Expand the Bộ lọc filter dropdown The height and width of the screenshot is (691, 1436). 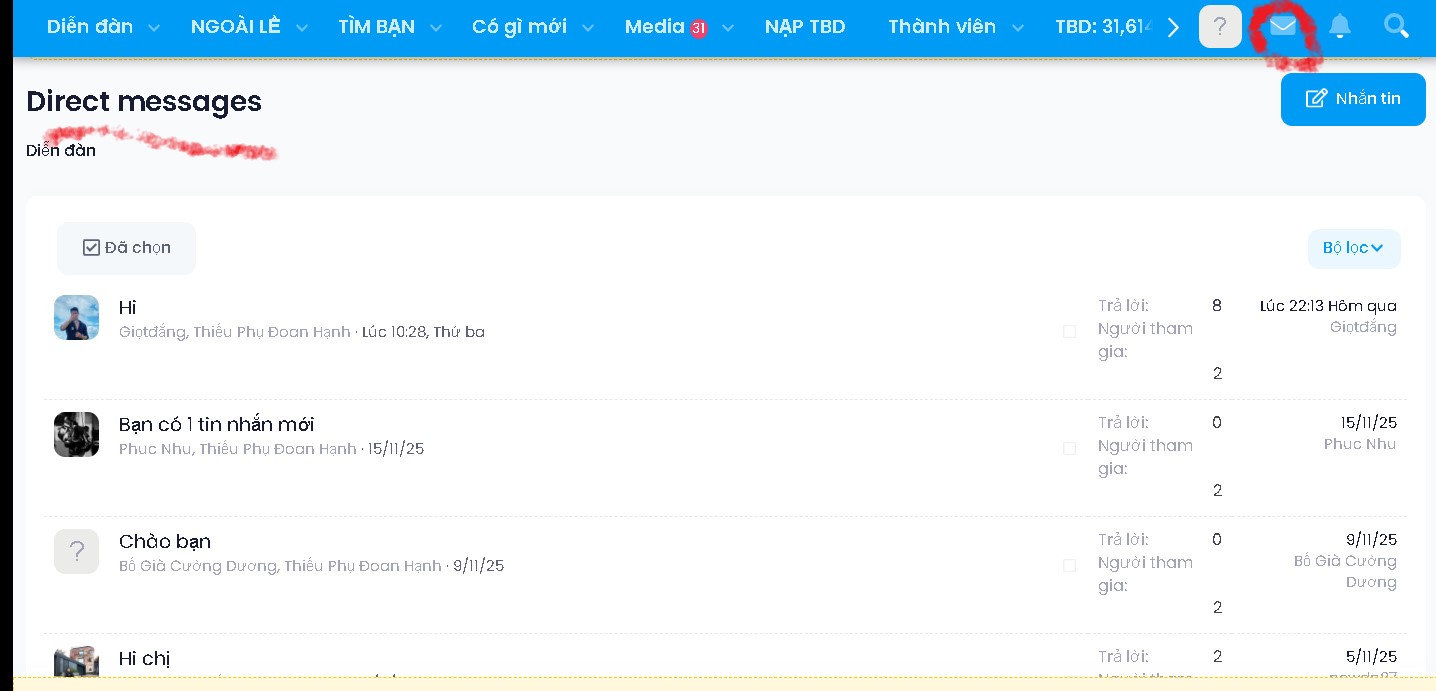click(x=1353, y=248)
